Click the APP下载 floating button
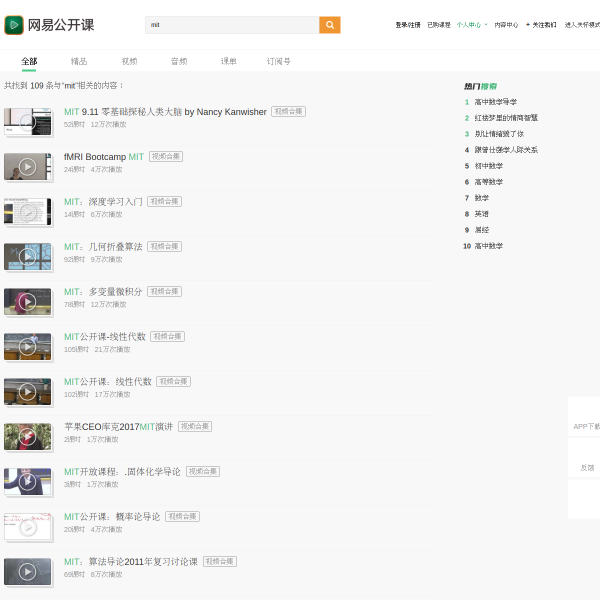 pos(585,417)
